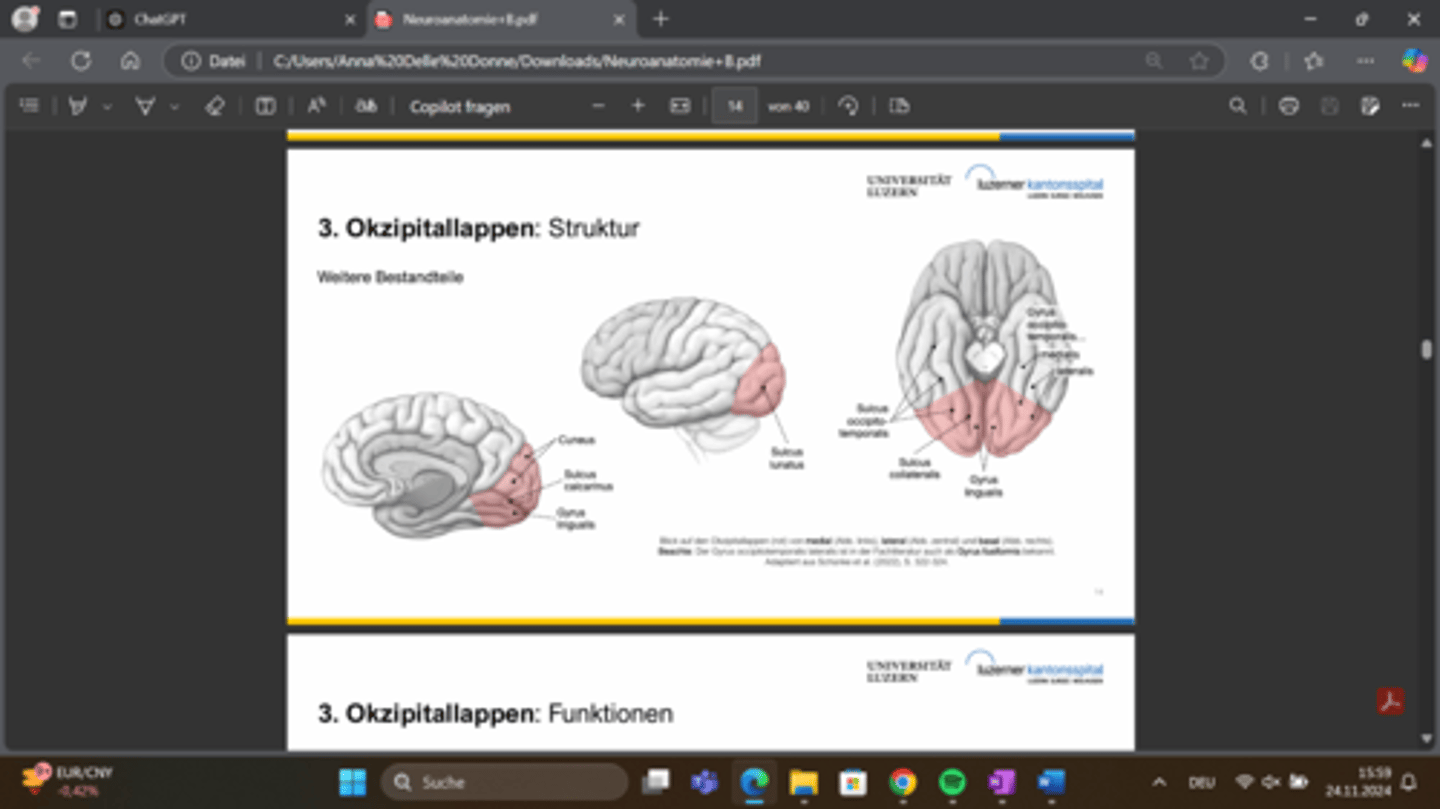Expand the highlight color dropdown arrow
This screenshot has width=1440, height=809.
coord(107,106)
